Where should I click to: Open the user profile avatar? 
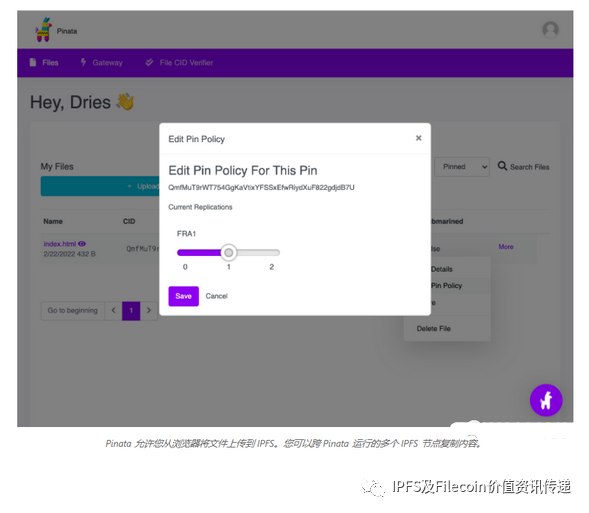[550, 30]
